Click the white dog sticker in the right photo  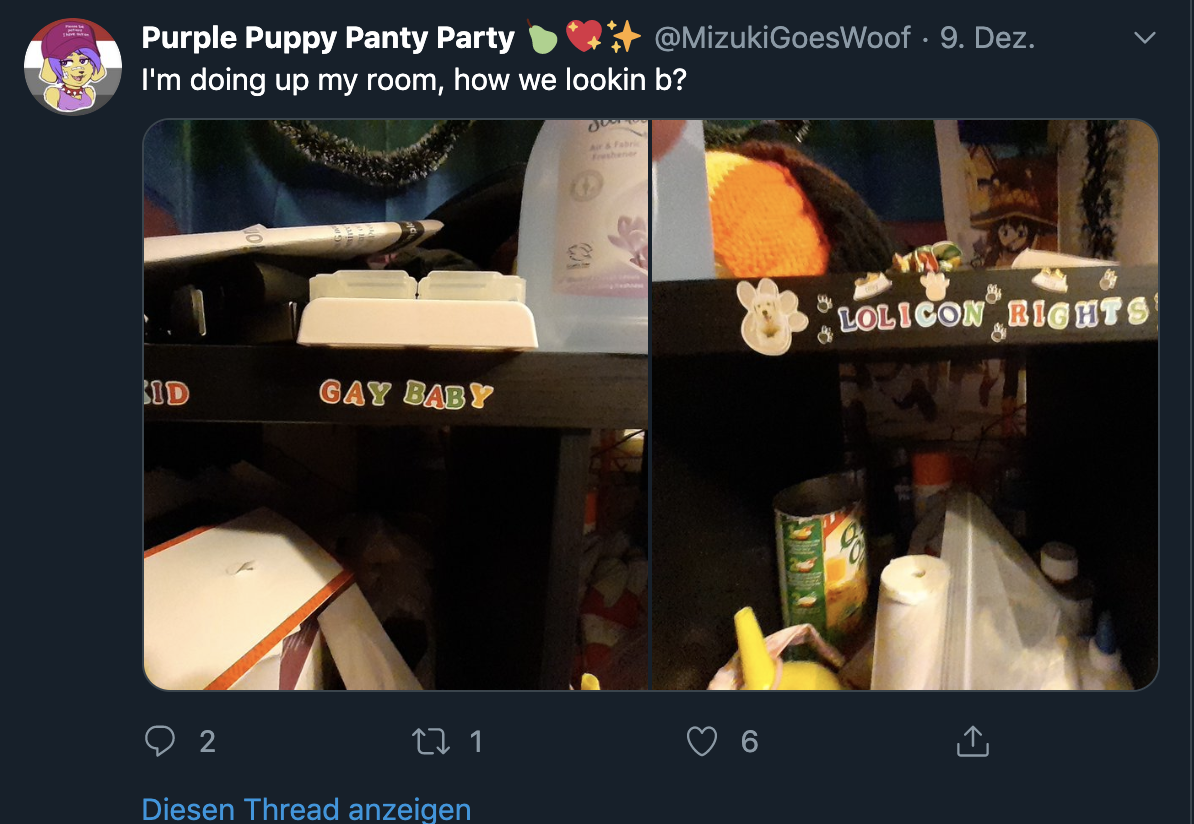770,316
